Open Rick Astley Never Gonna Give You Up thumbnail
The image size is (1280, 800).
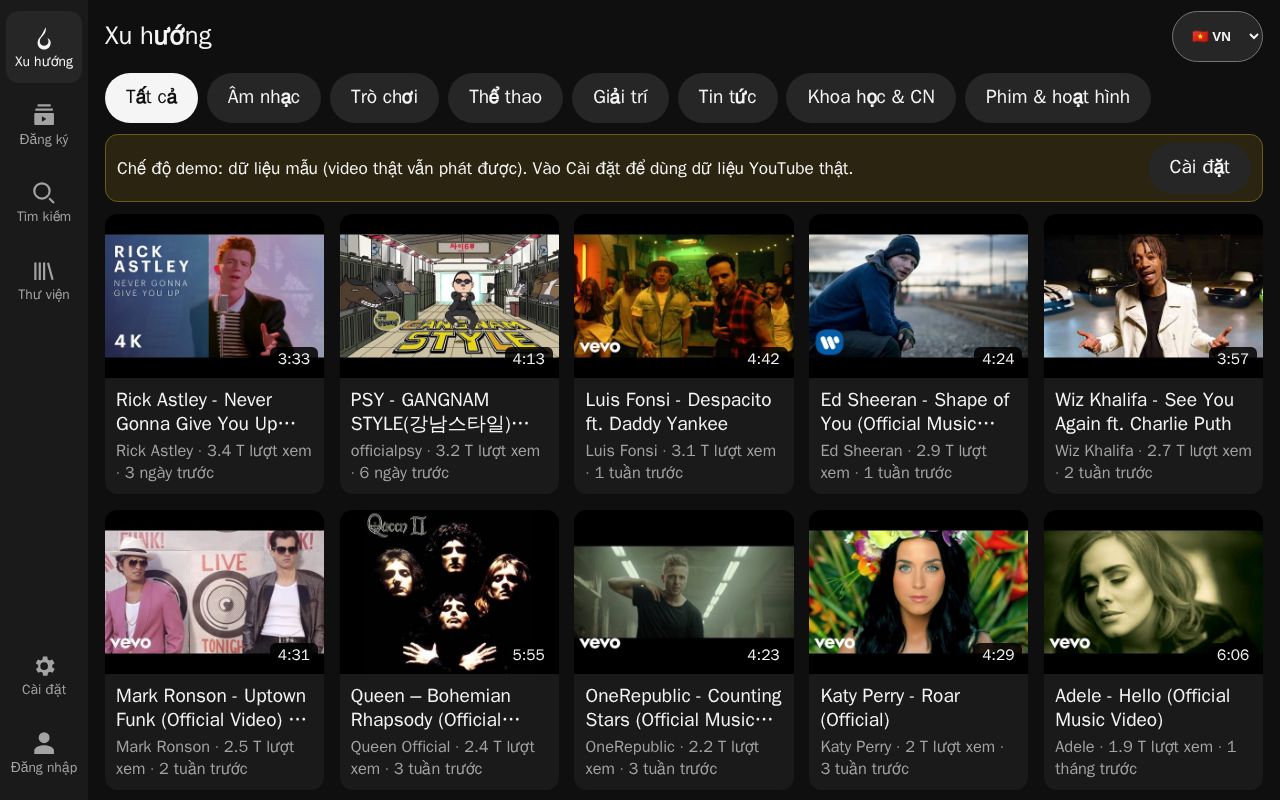pos(214,296)
